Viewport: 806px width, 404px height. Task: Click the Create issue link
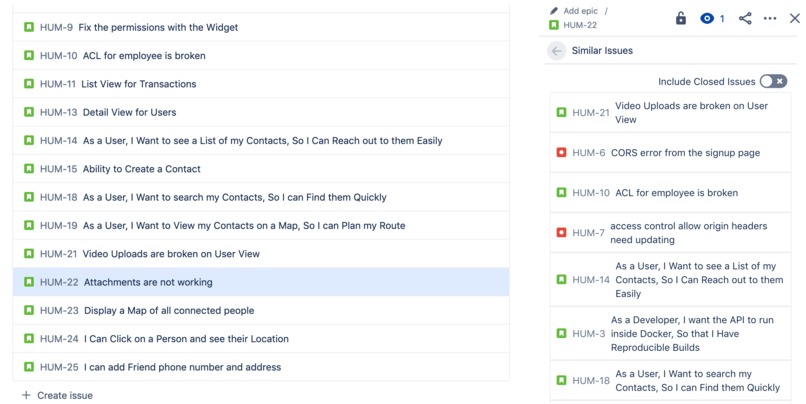pos(65,395)
